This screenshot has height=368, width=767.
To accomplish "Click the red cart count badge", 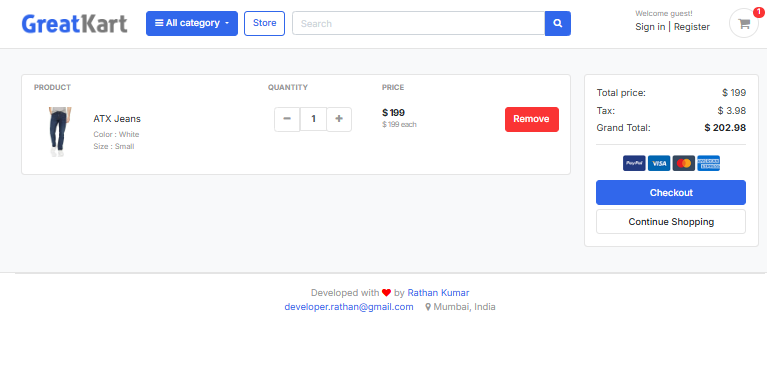I will coord(758,12).
